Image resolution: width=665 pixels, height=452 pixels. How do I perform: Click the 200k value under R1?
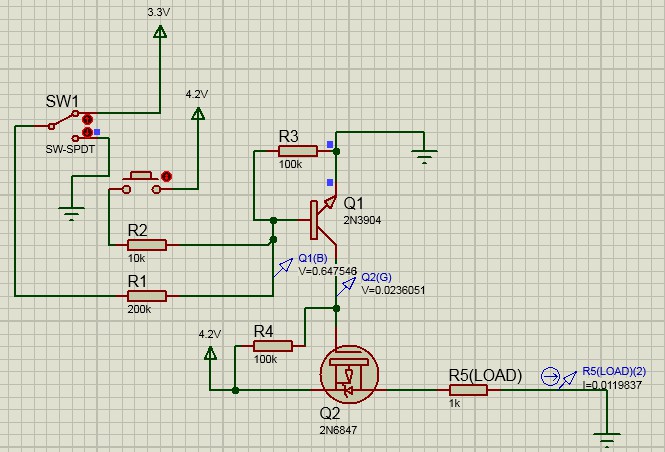[139, 310]
